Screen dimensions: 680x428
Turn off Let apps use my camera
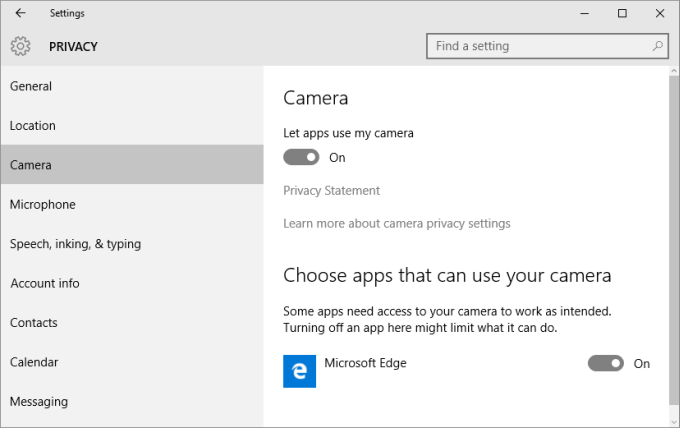[302, 157]
